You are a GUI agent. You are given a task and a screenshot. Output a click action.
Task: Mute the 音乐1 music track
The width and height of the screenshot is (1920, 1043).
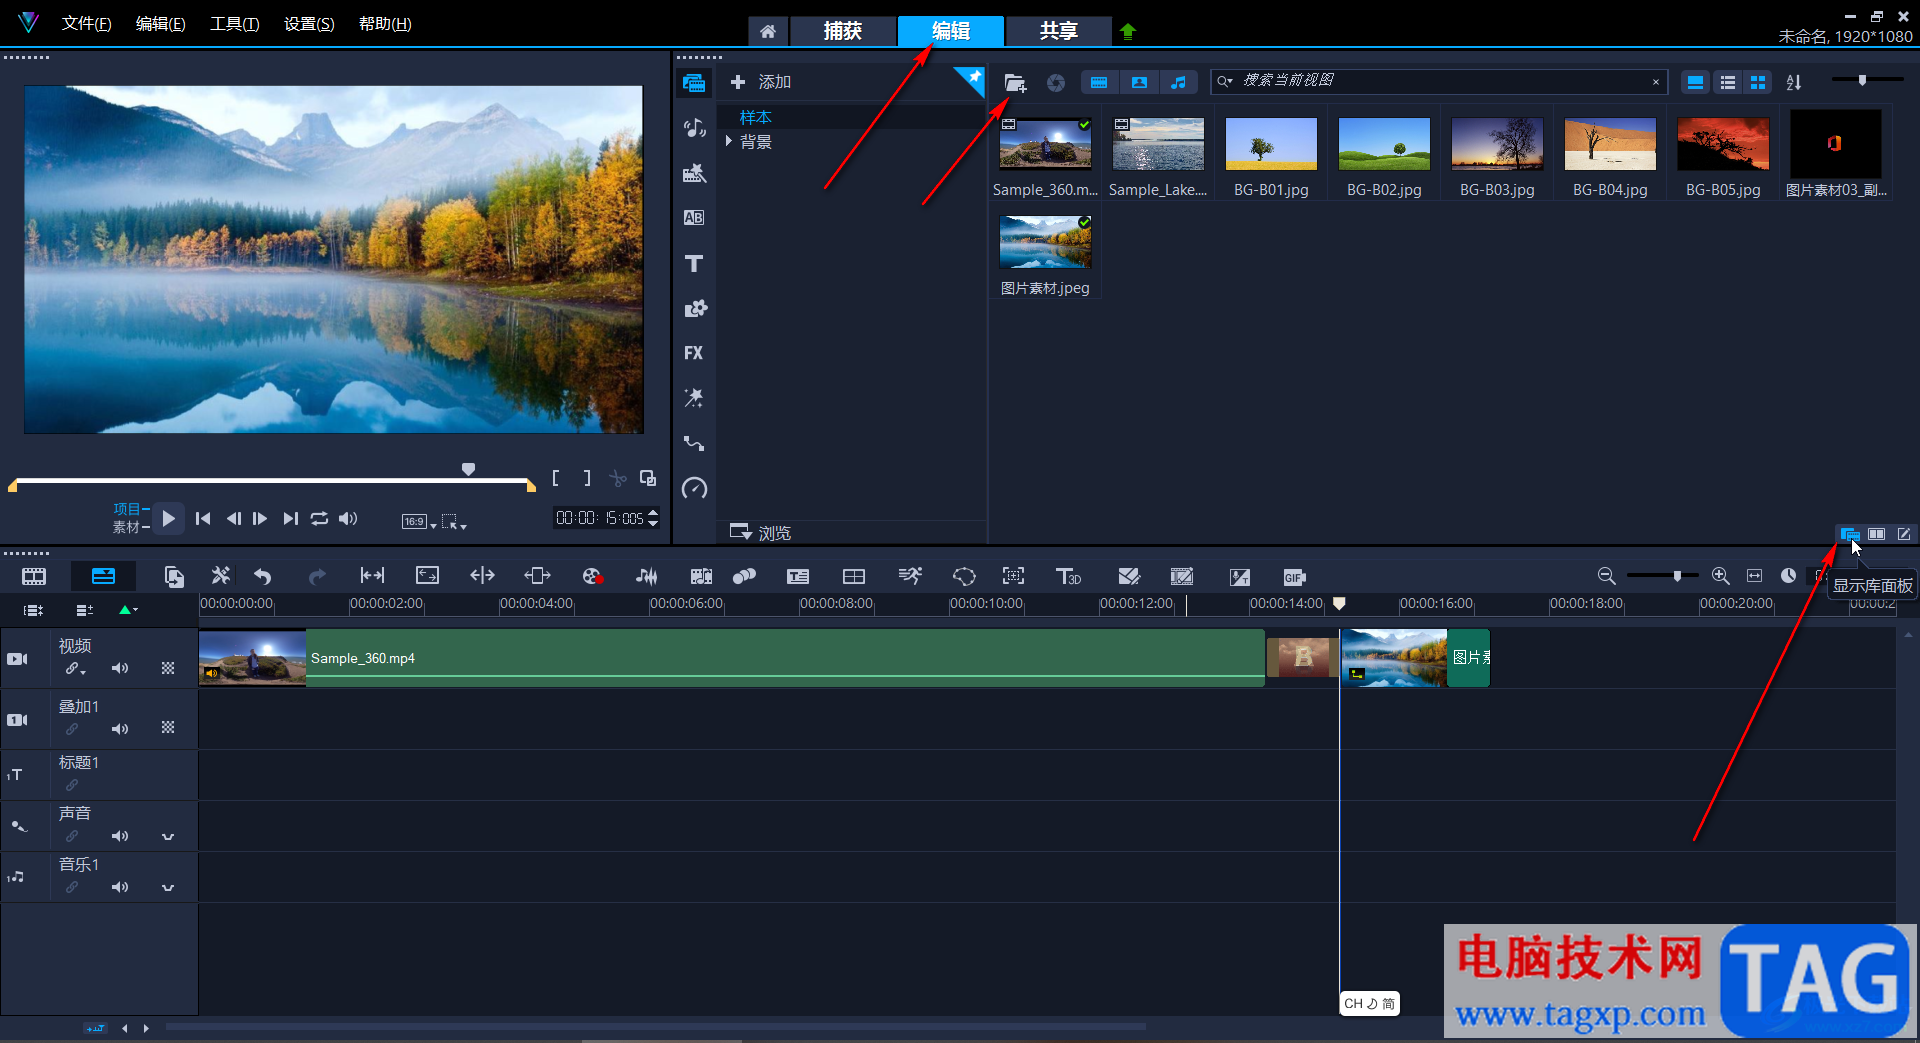click(x=120, y=887)
